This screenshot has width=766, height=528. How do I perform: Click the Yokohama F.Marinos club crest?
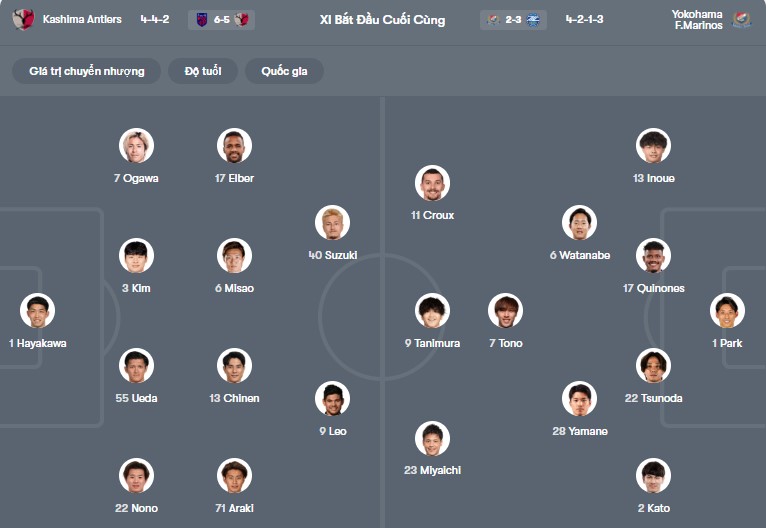point(741,19)
